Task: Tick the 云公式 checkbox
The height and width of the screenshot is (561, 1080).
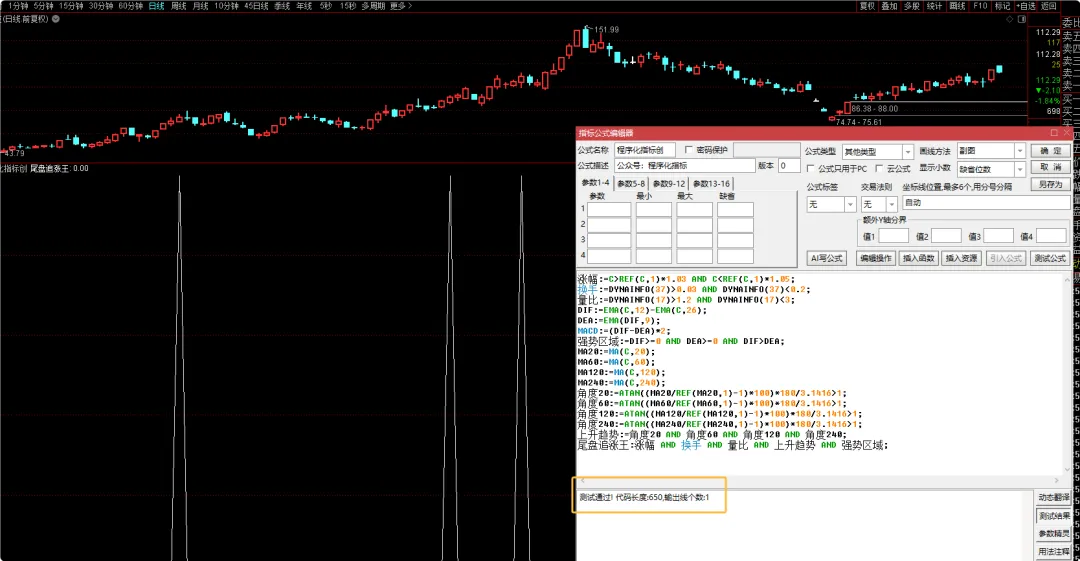Action: 879,168
